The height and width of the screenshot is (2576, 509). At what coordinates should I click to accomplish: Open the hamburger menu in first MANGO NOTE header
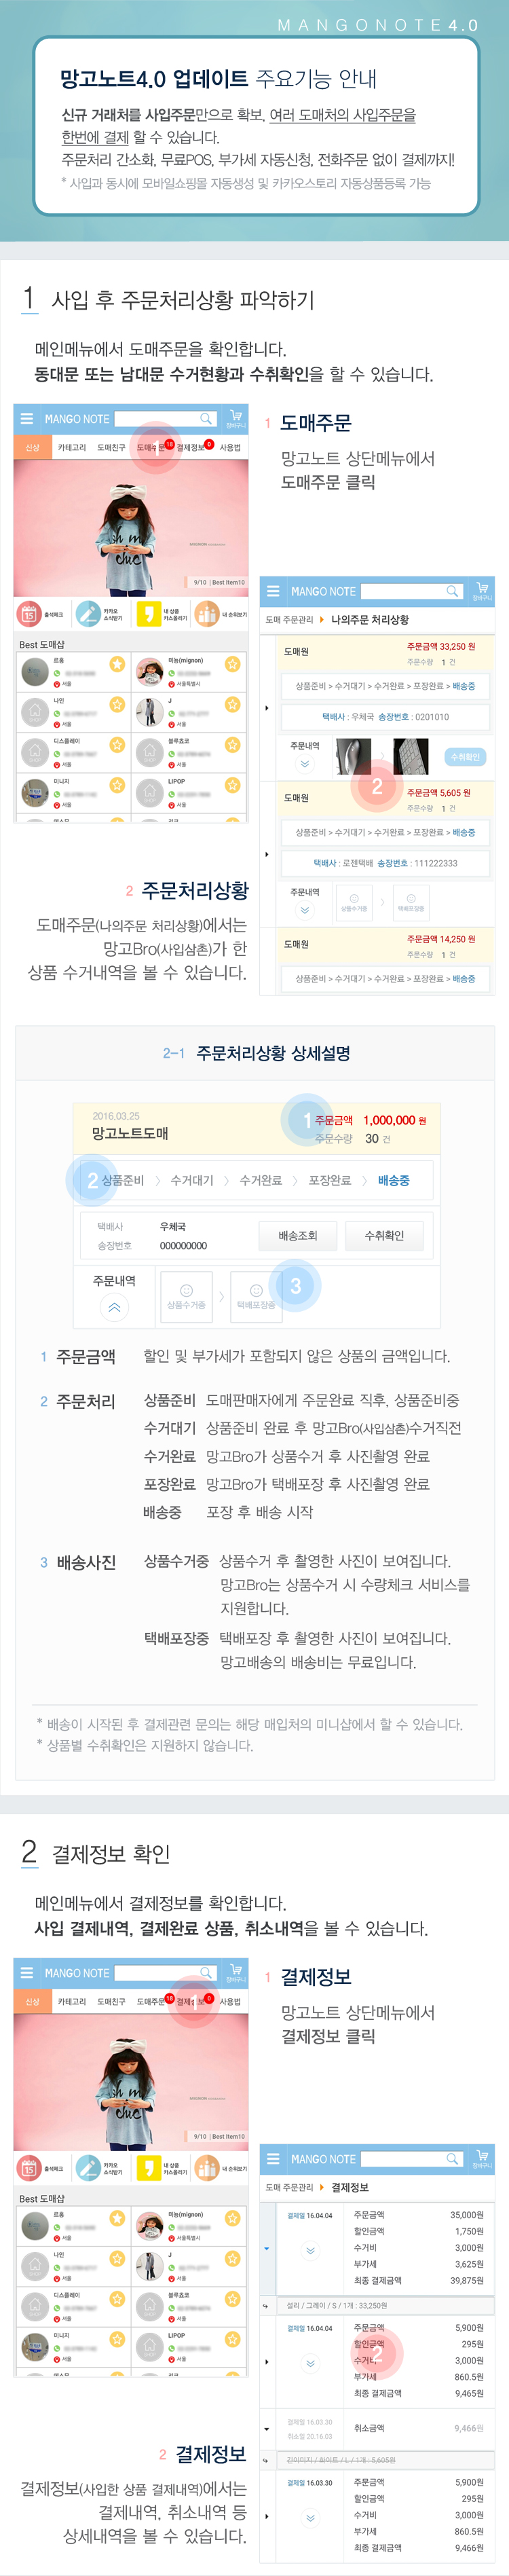pos(27,419)
